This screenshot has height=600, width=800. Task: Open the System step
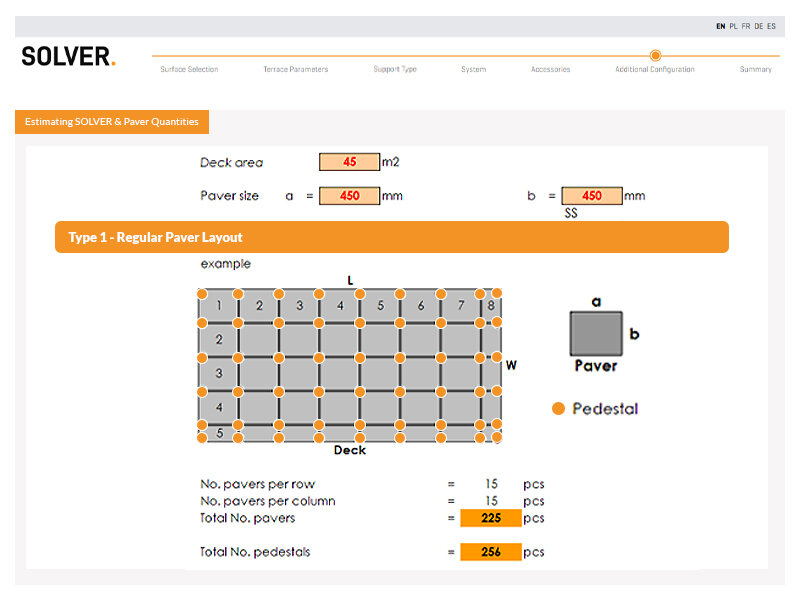473,69
